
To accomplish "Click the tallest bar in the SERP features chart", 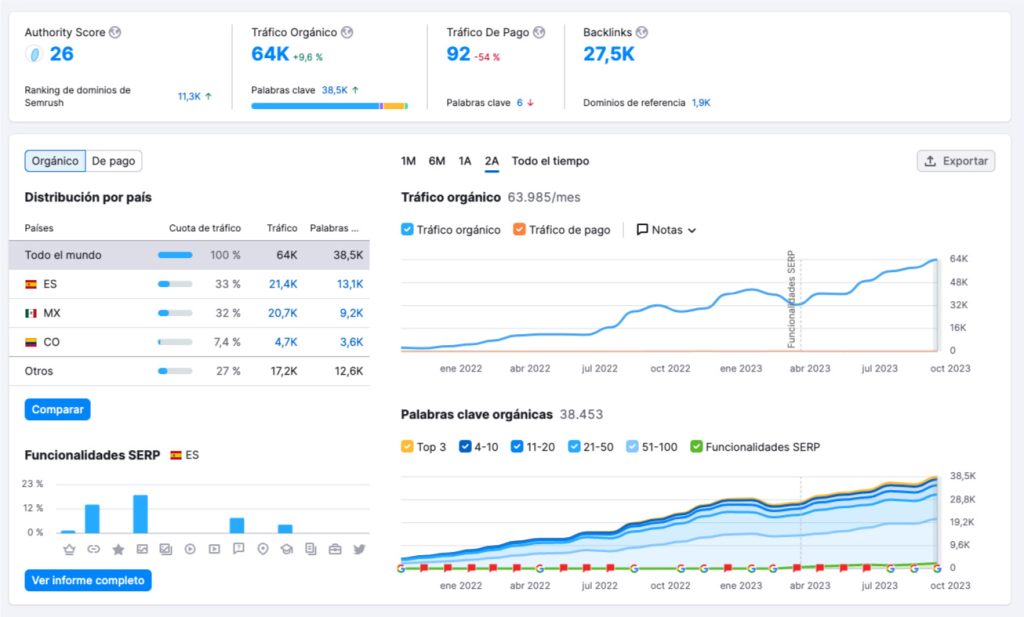I will 140,514.
